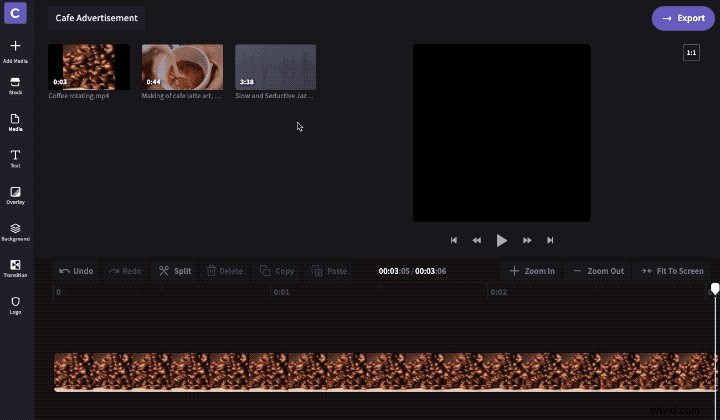Click the Delete toolbar button
This screenshot has height=420, width=720.
[225, 271]
